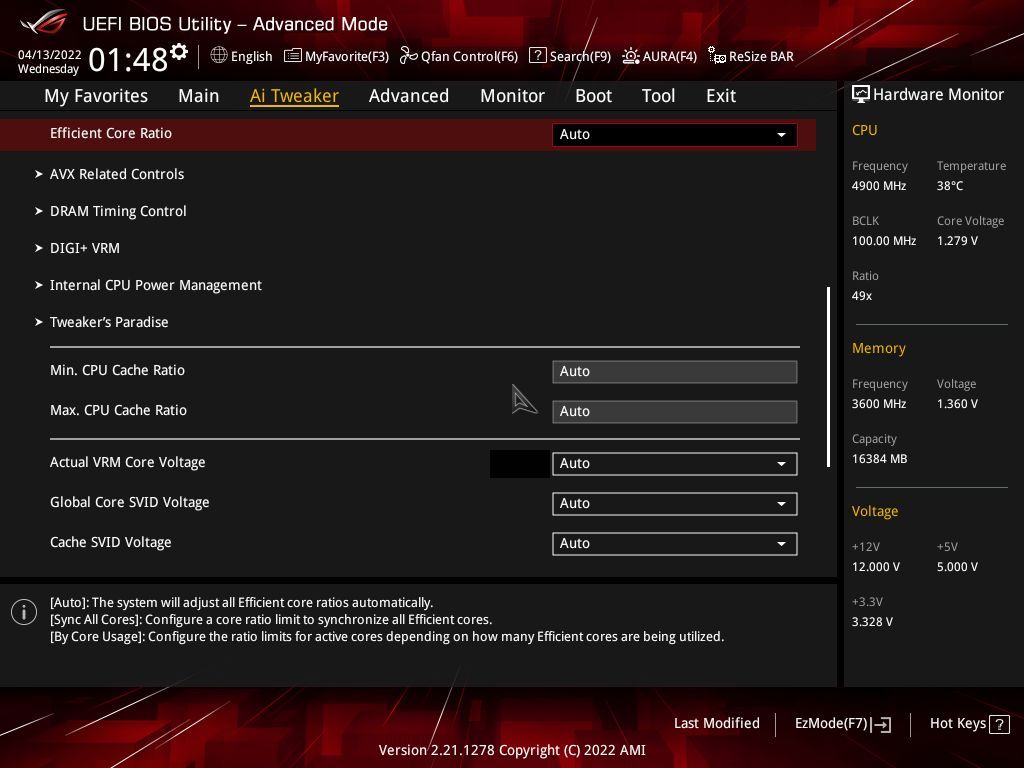Open Cache SVID Voltage dropdown
Image resolution: width=1024 pixels, height=768 pixels.
pos(674,543)
